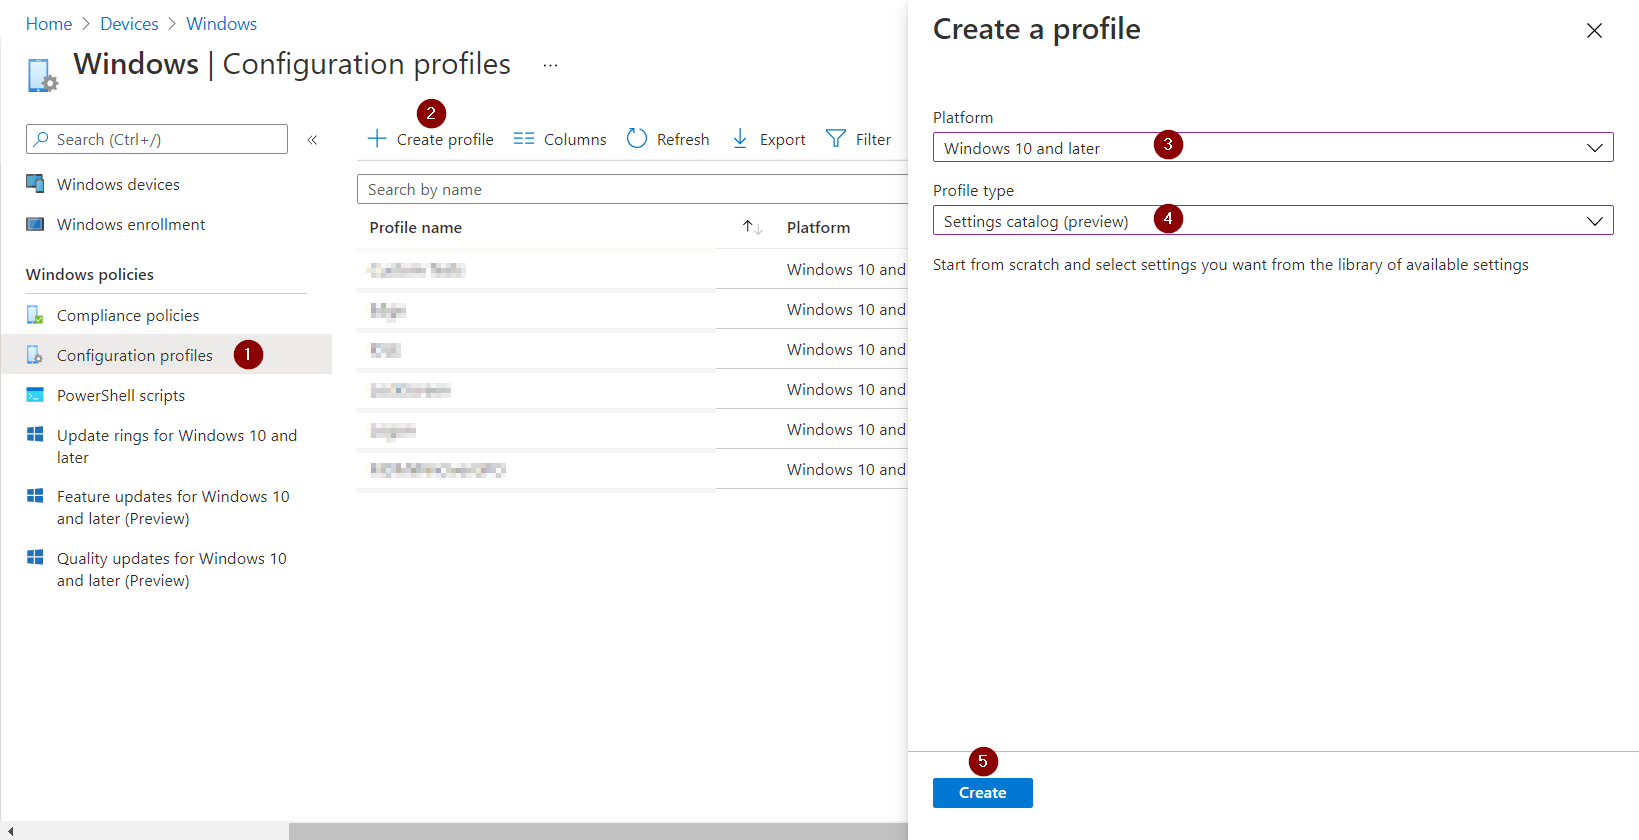Click the Filter label in the toolbar
This screenshot has height=840, width=1639.
point(873,140)
